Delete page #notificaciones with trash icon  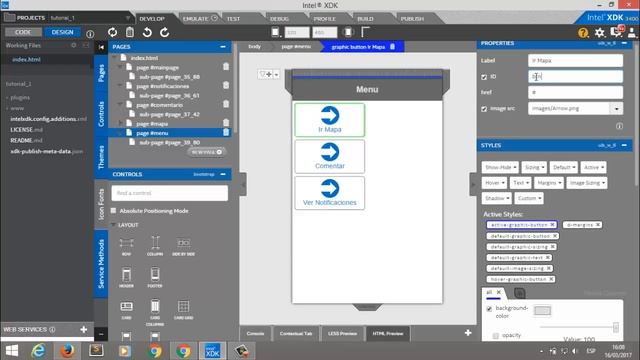click(x=226, y=85)
